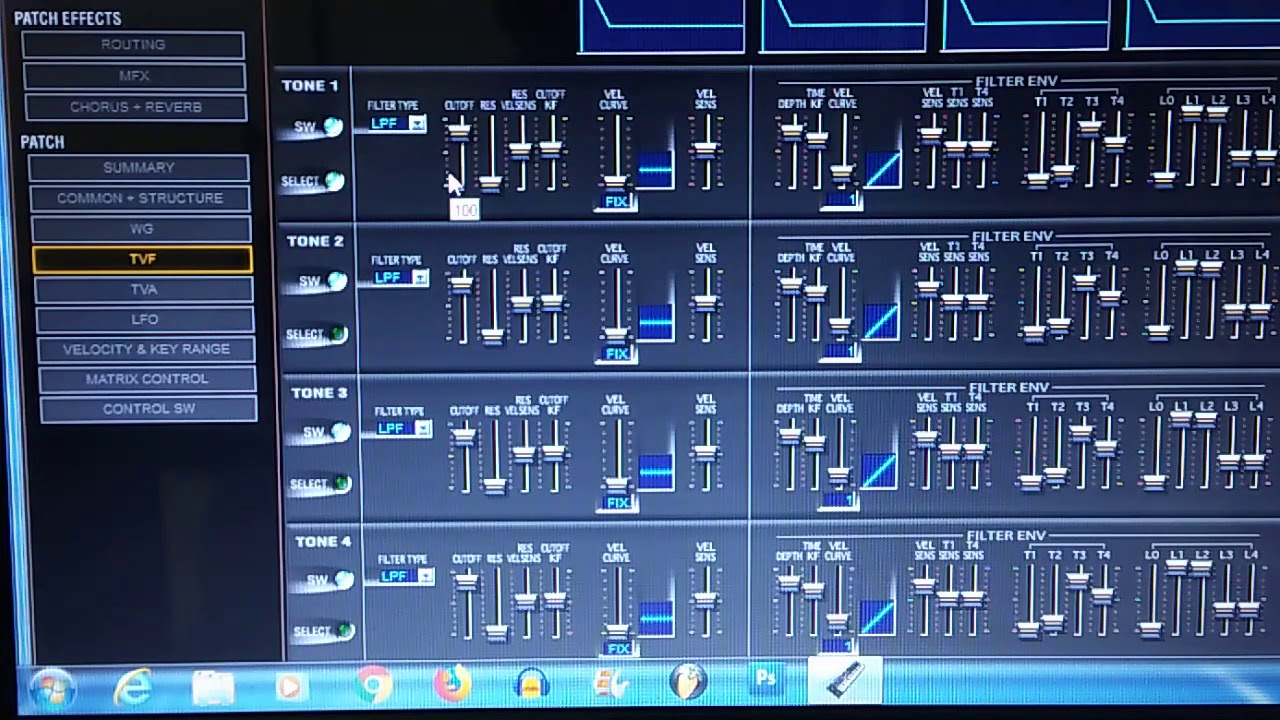Open Firefox from the taskbar
Screen dimensions: 1280x720
pyautogui.click(x=453, y=685)
